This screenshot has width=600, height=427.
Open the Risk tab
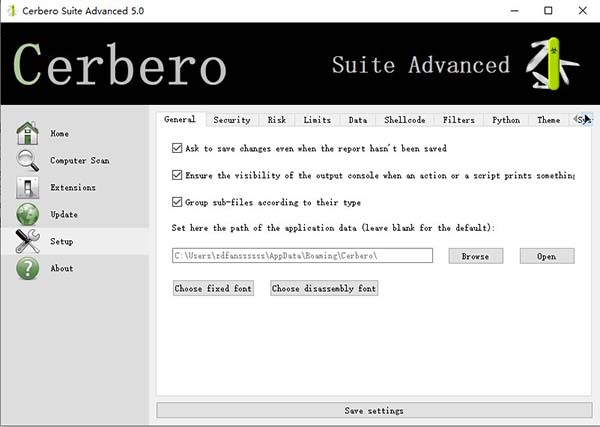(276, 120)
